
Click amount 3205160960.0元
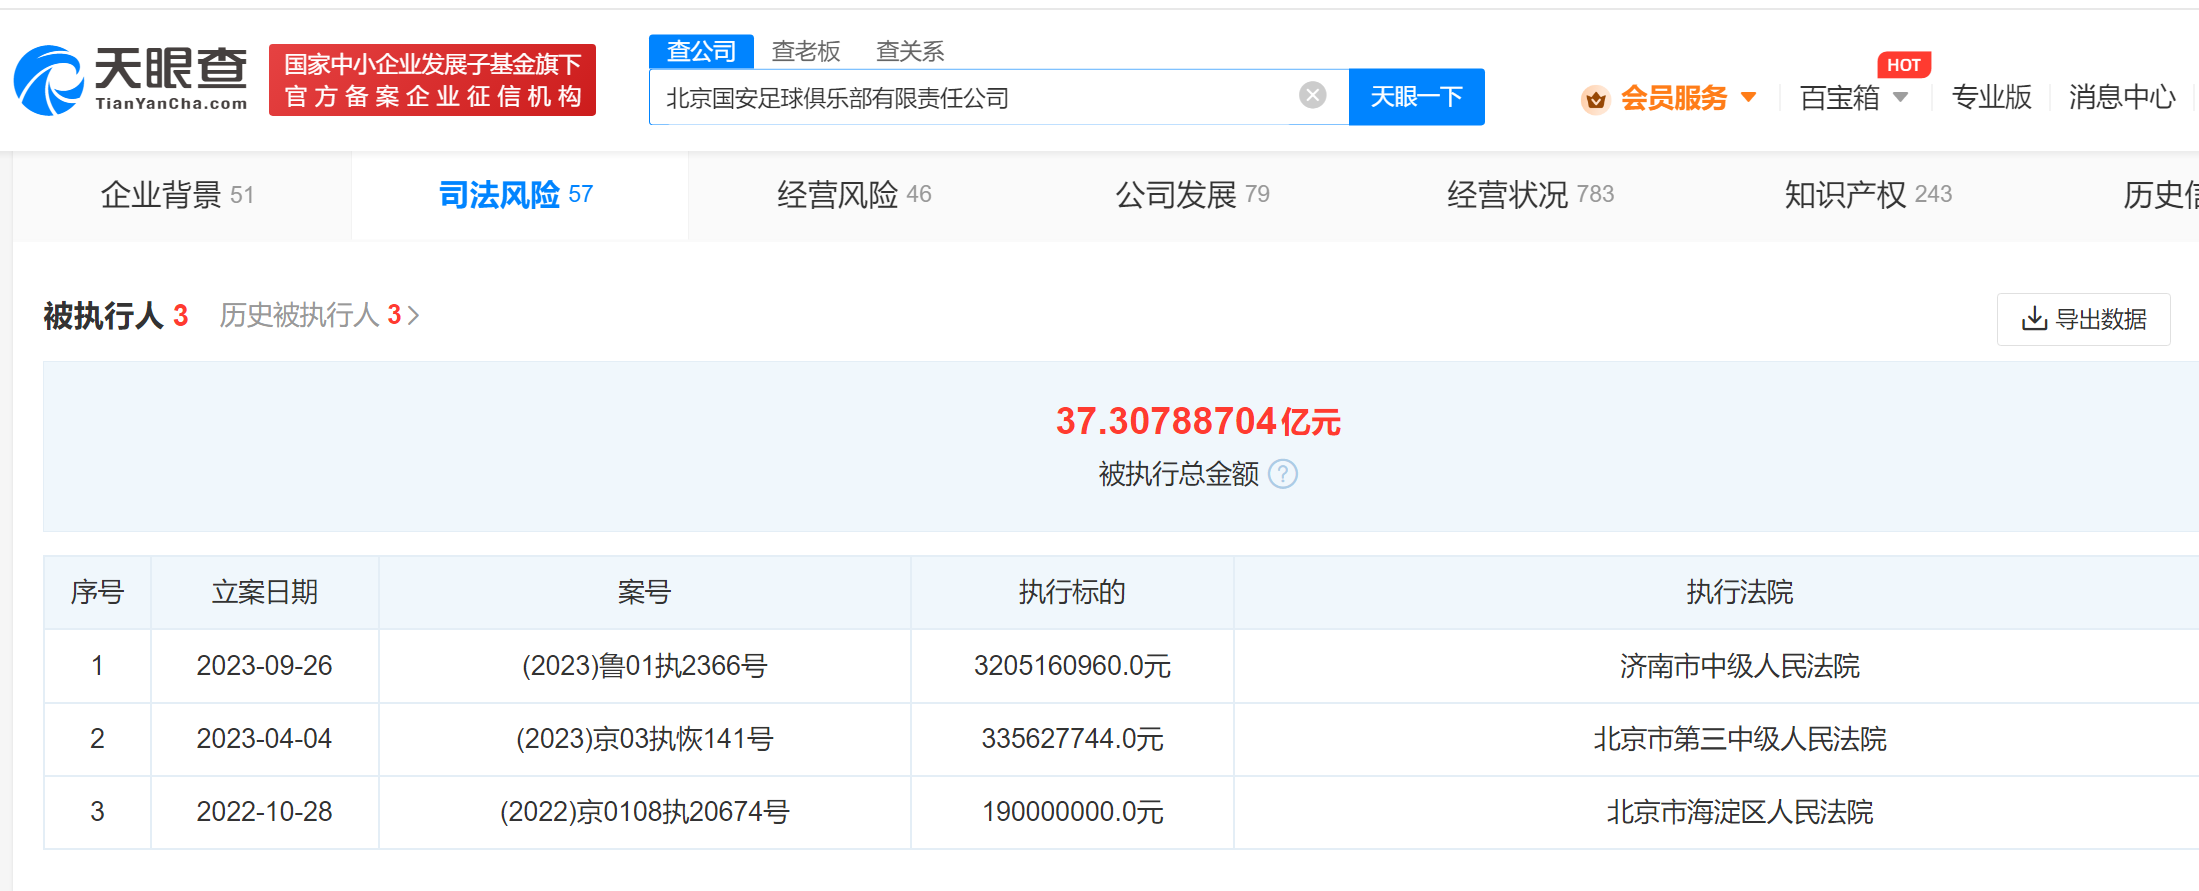pos(1072,666)
